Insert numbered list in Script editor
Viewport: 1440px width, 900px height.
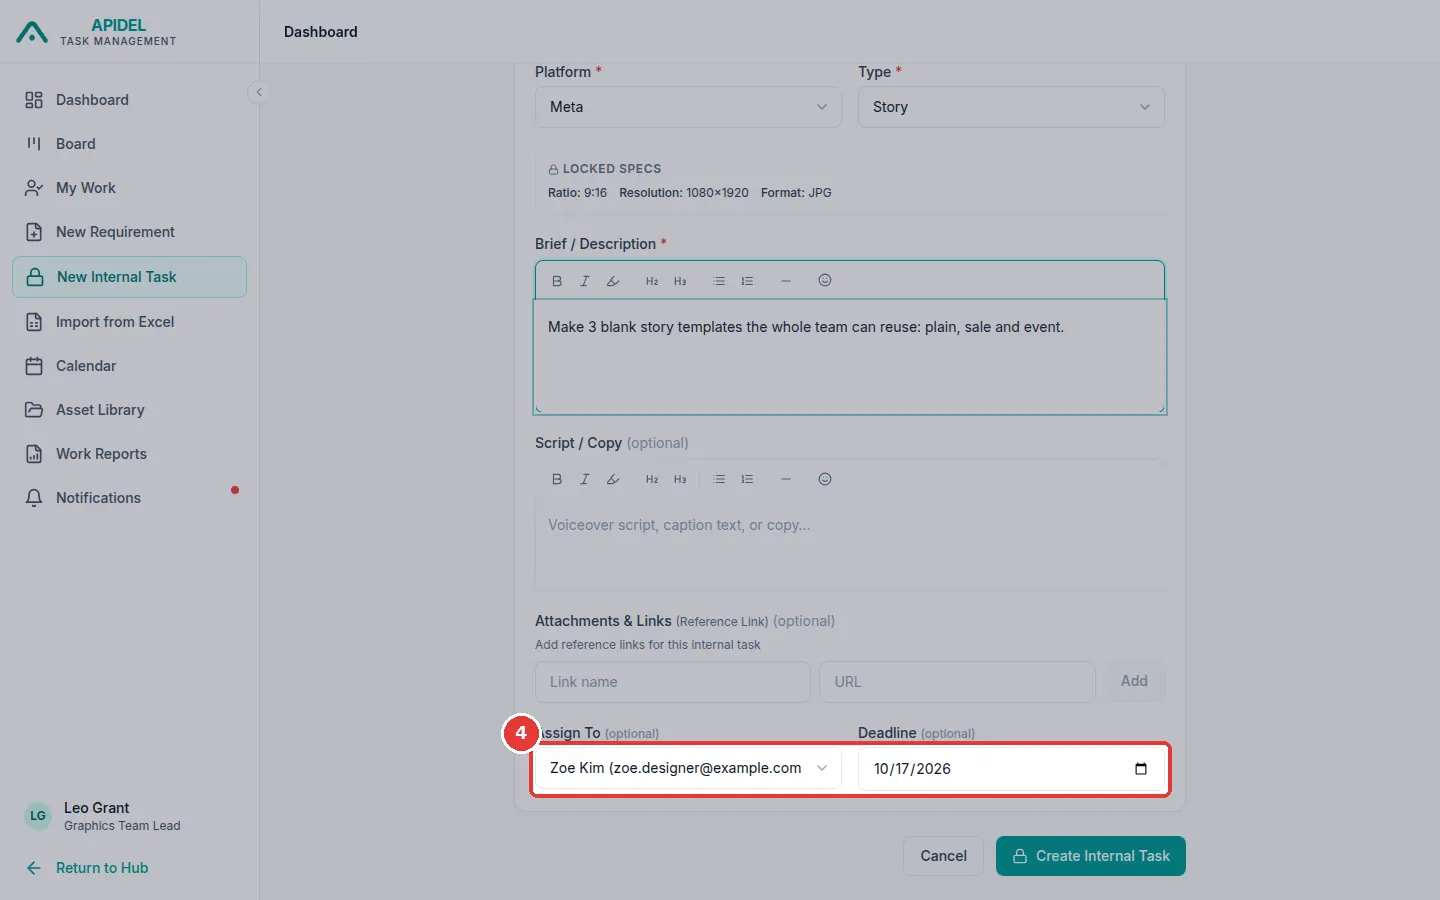747,480
